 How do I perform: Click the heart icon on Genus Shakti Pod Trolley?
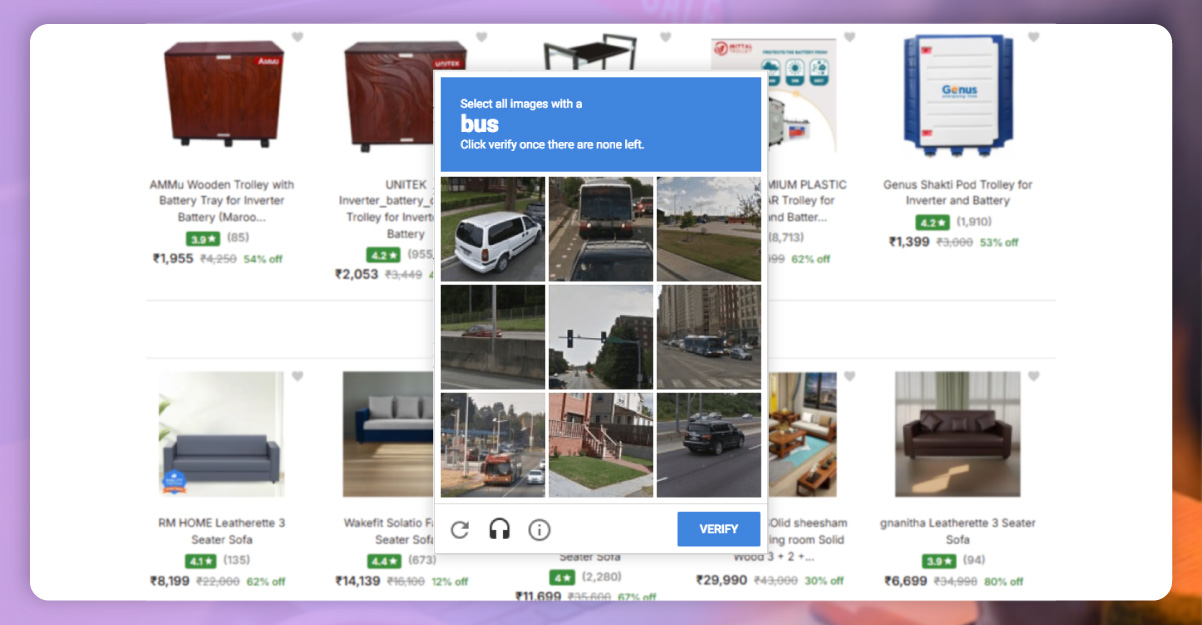[x=1032, y=37]
